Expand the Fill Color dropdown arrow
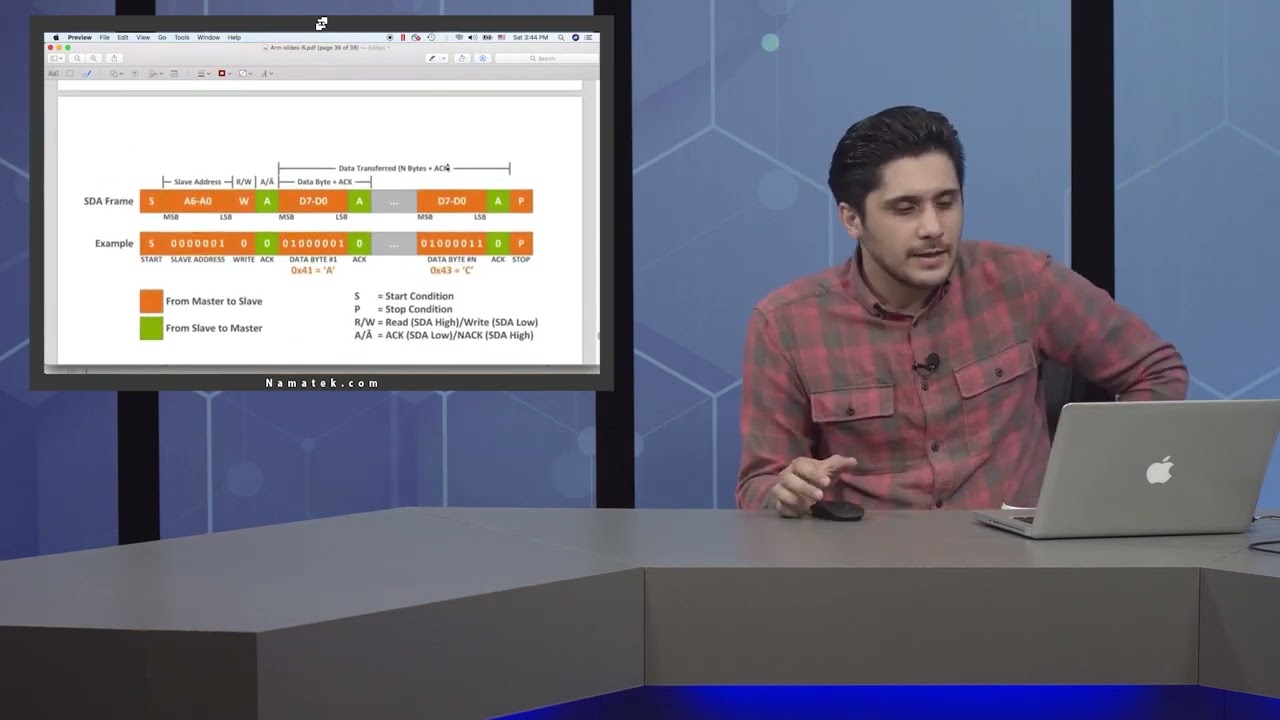 [250, 74]
